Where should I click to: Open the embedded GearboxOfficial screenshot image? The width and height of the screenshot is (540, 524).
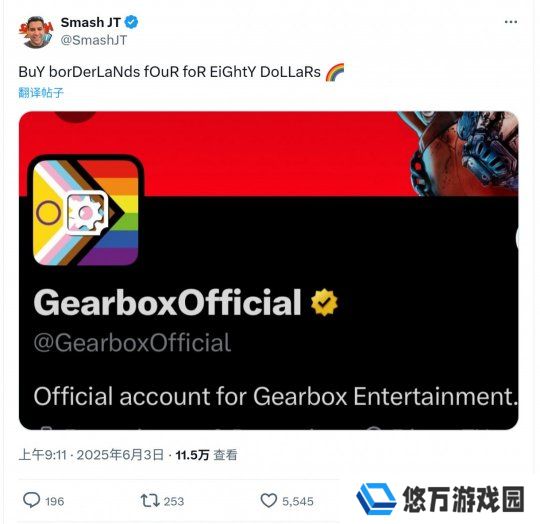[x=269, y=270]
